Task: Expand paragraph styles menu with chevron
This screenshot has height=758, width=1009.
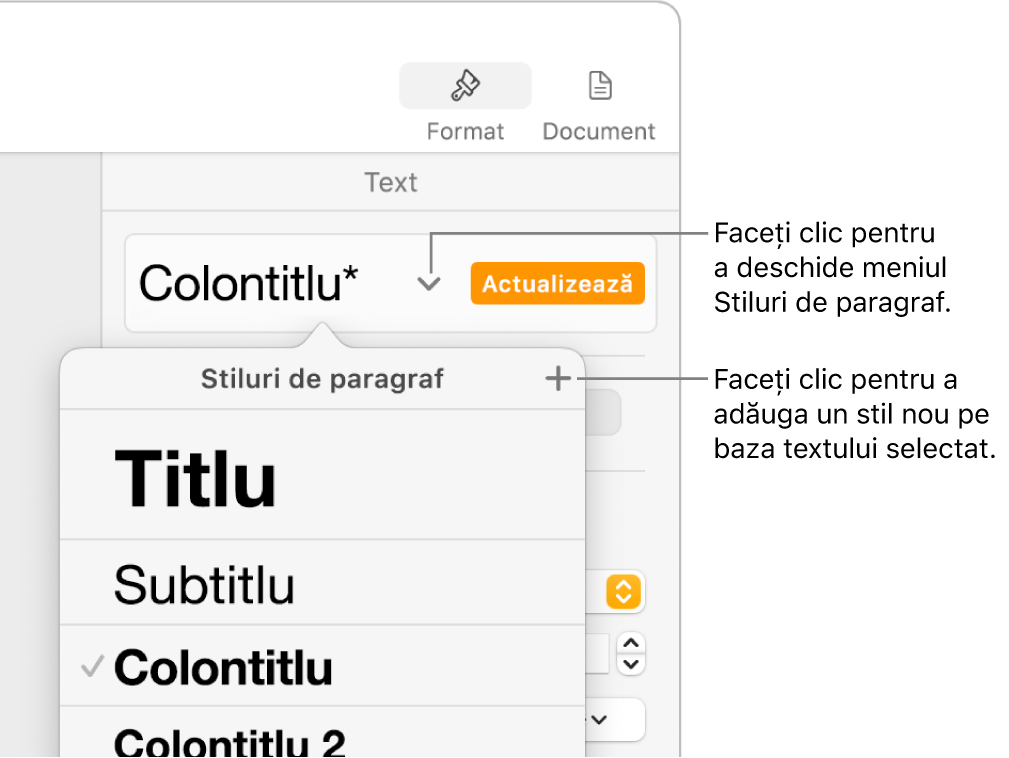Action: [429, 283]
